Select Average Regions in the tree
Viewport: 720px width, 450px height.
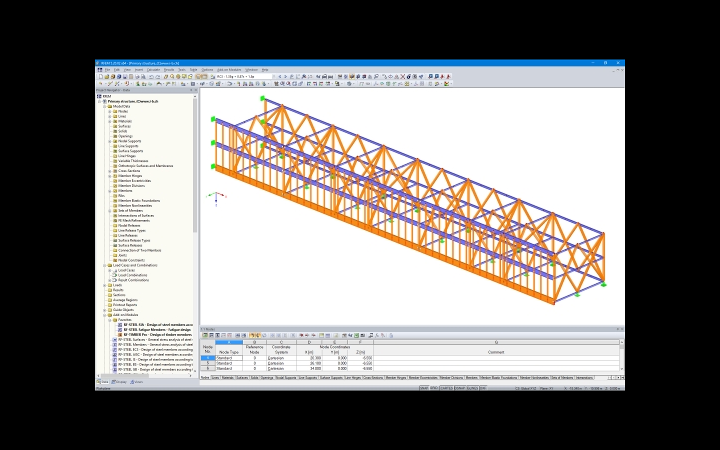(x=125, y=300)
